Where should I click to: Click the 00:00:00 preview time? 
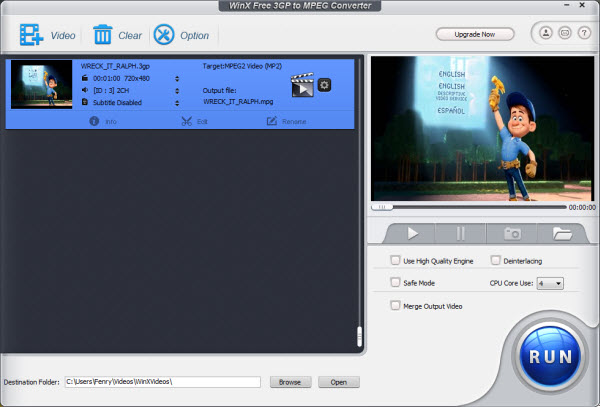click(582, 207)
